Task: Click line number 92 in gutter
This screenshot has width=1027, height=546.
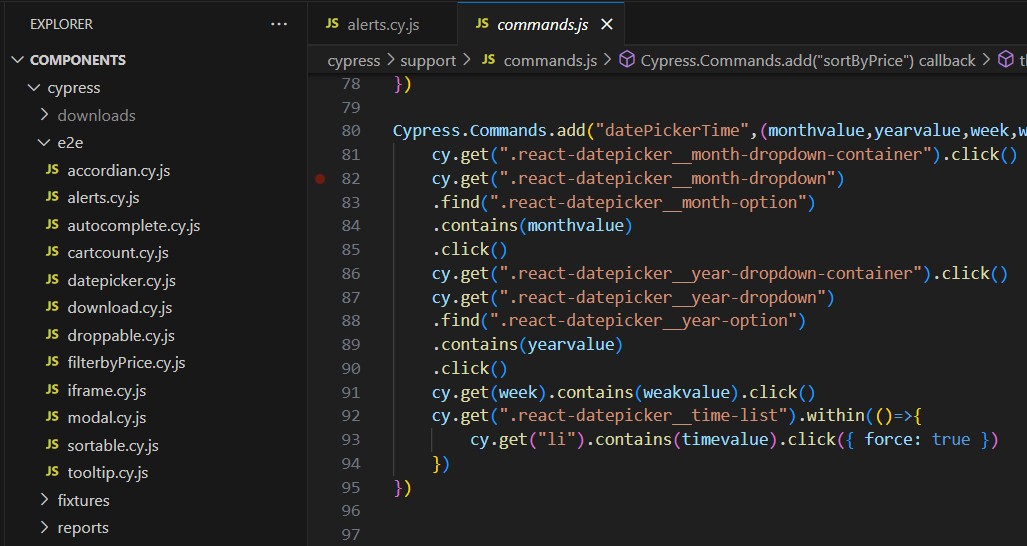Action: pyautogui.click(x=351, y=416)
